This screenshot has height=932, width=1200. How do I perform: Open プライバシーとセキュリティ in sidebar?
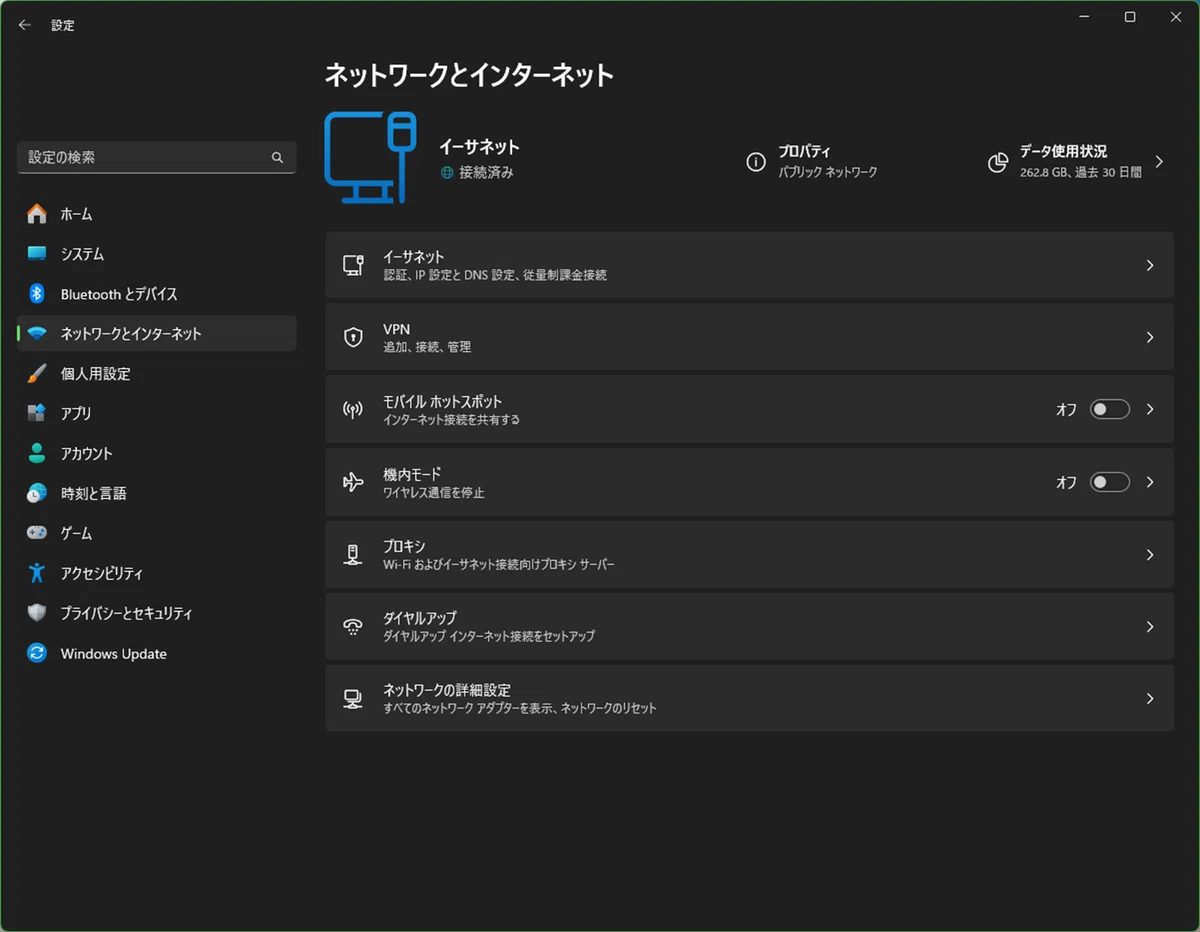coord(157,613)
